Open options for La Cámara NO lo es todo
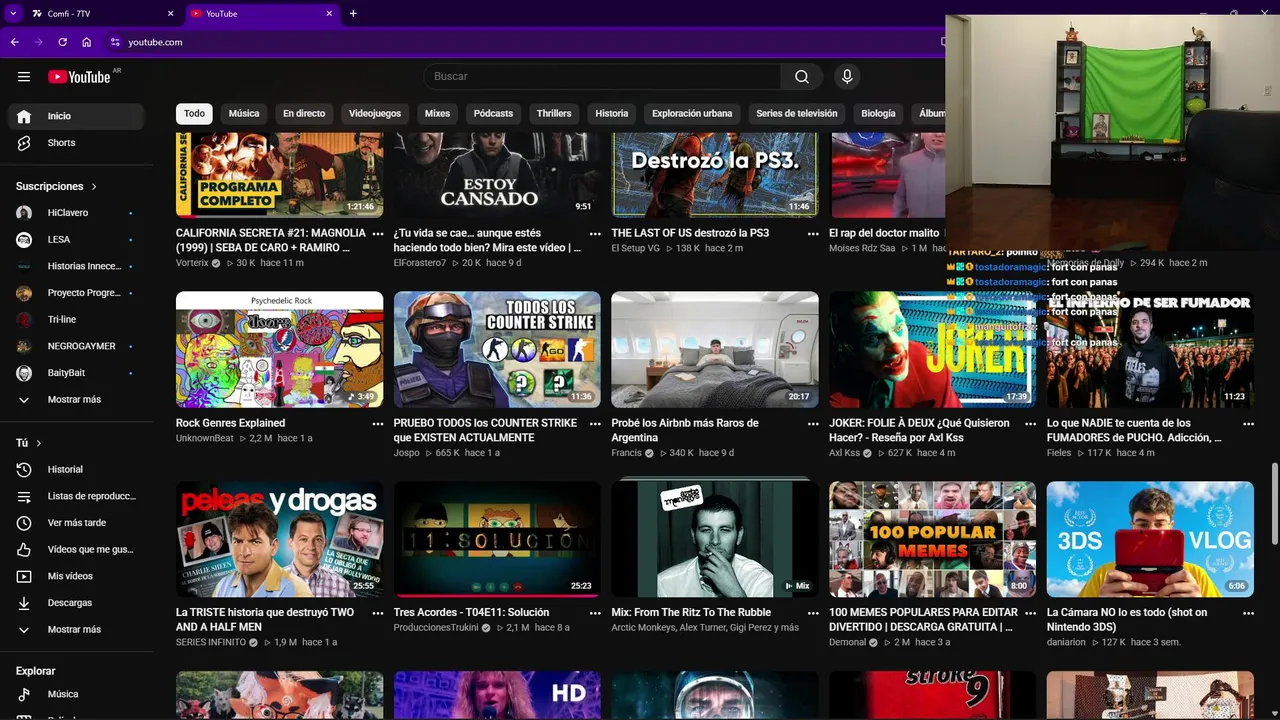This screenshot has height=720, width=1280. pyautogui.click(x=1248, y=613)
